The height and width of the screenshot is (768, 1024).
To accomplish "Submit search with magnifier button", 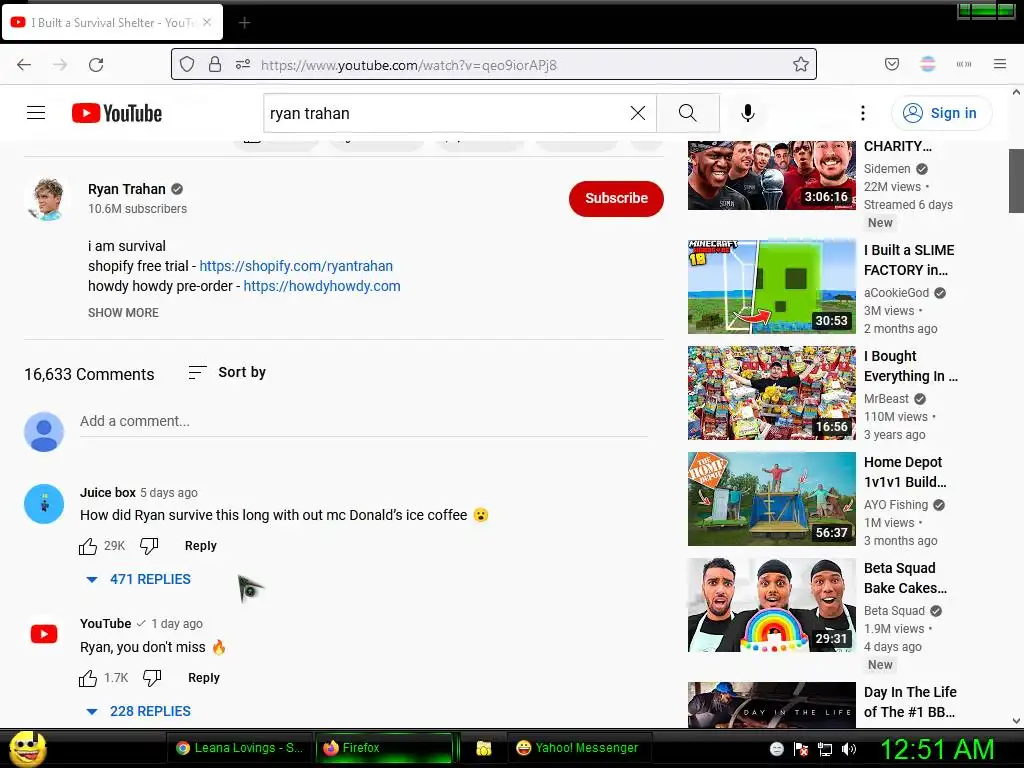I will point(688,113).
